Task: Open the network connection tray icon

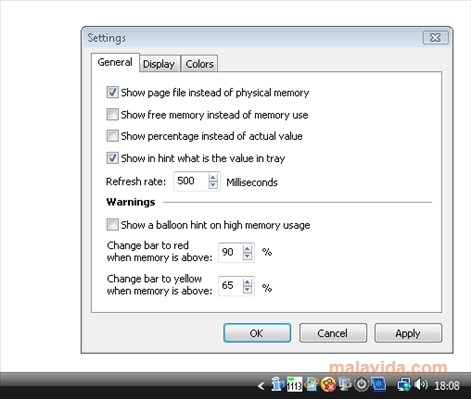Action: 404,385
